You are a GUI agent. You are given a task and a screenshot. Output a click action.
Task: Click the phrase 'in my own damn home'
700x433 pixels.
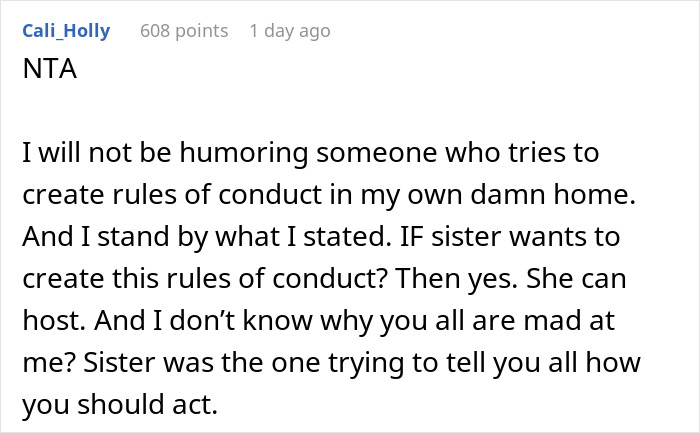point(528,198)
